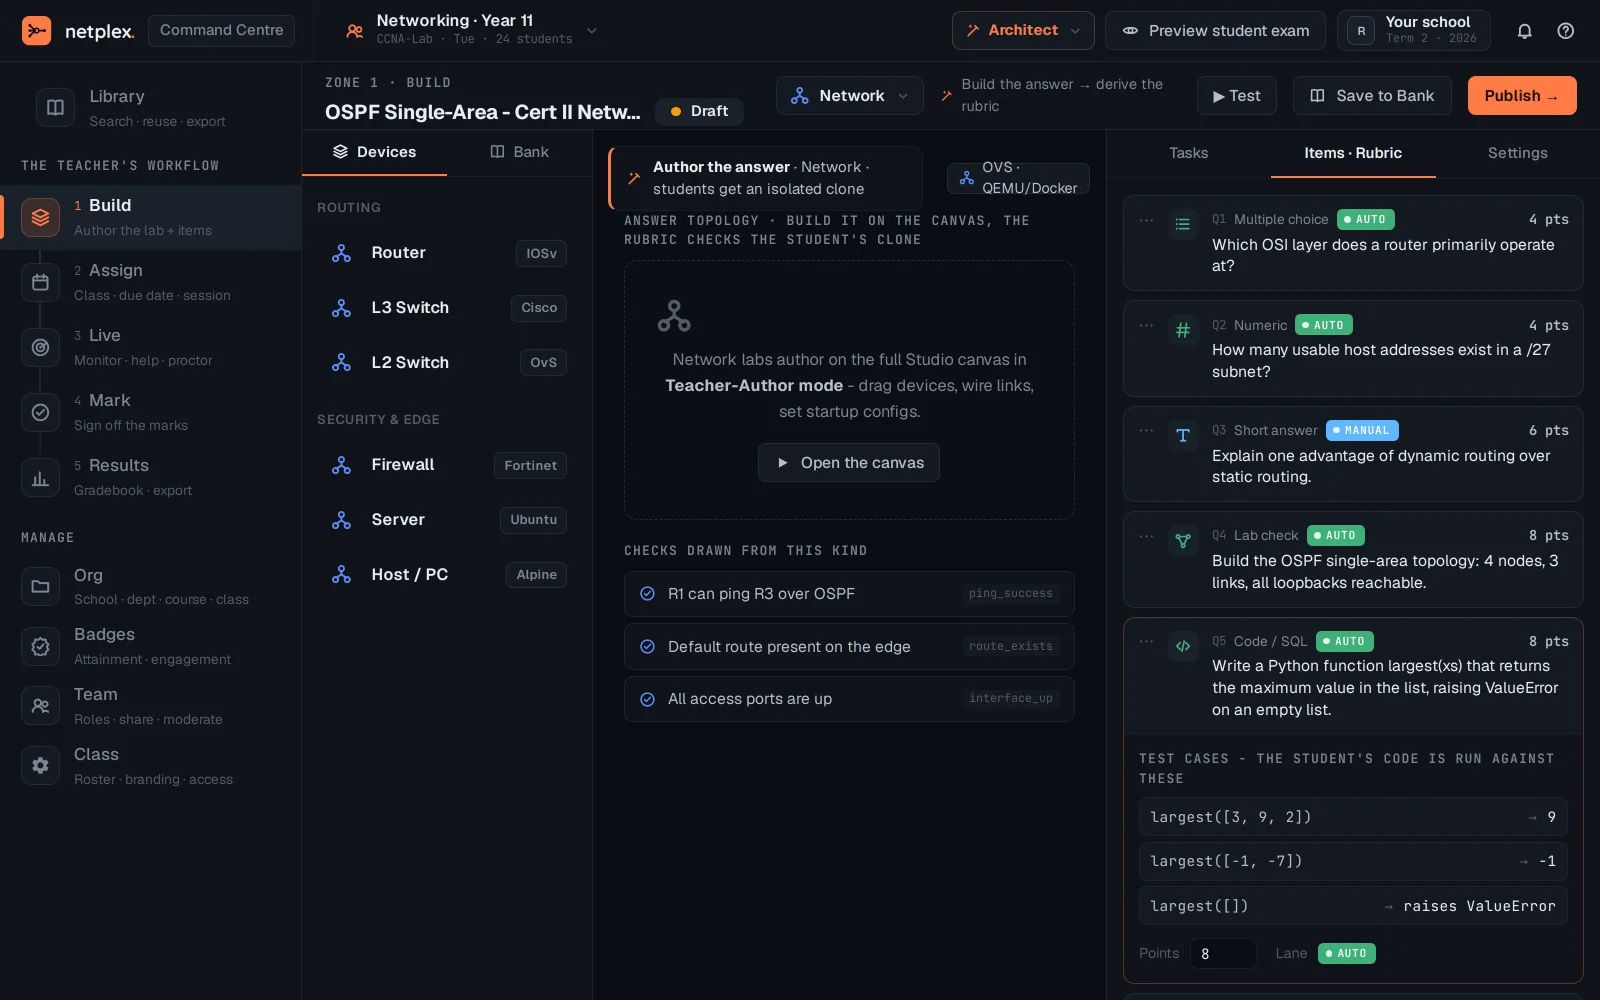
Task: Click the OVS QEMU/Docker chip
Action: tap(1018, 178)
